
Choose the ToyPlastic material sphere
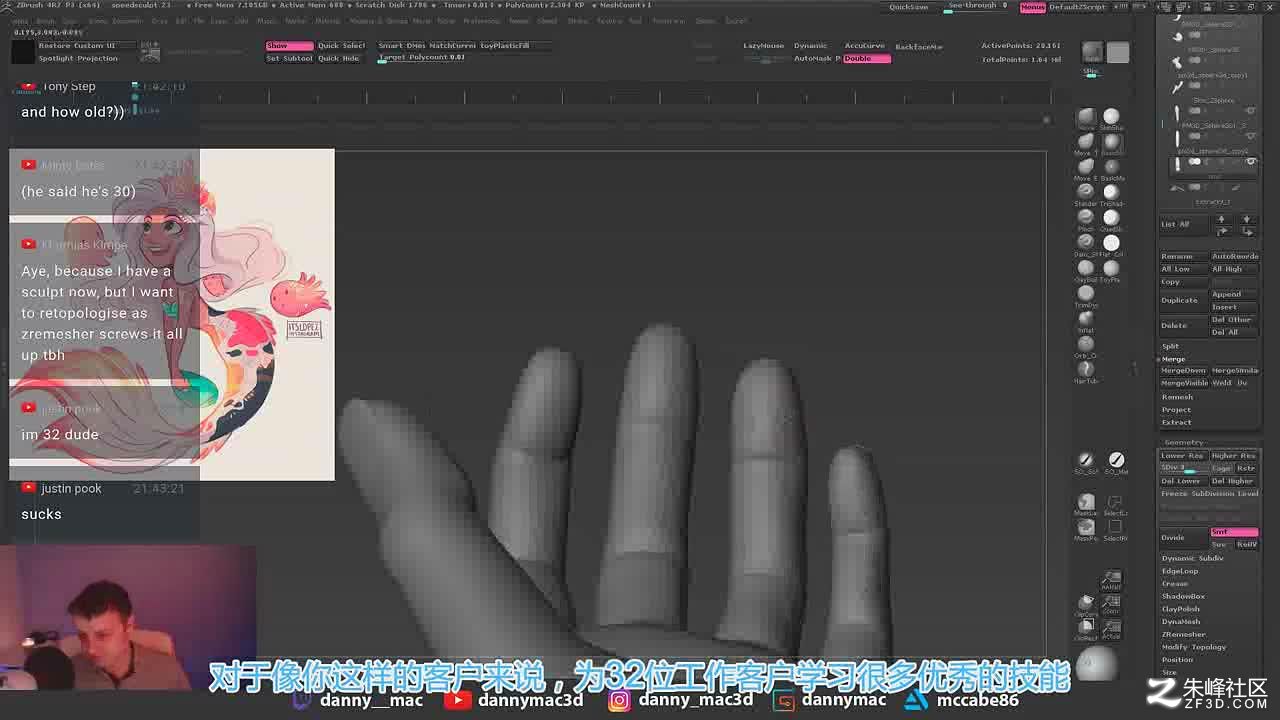[x=1111, y=270]
